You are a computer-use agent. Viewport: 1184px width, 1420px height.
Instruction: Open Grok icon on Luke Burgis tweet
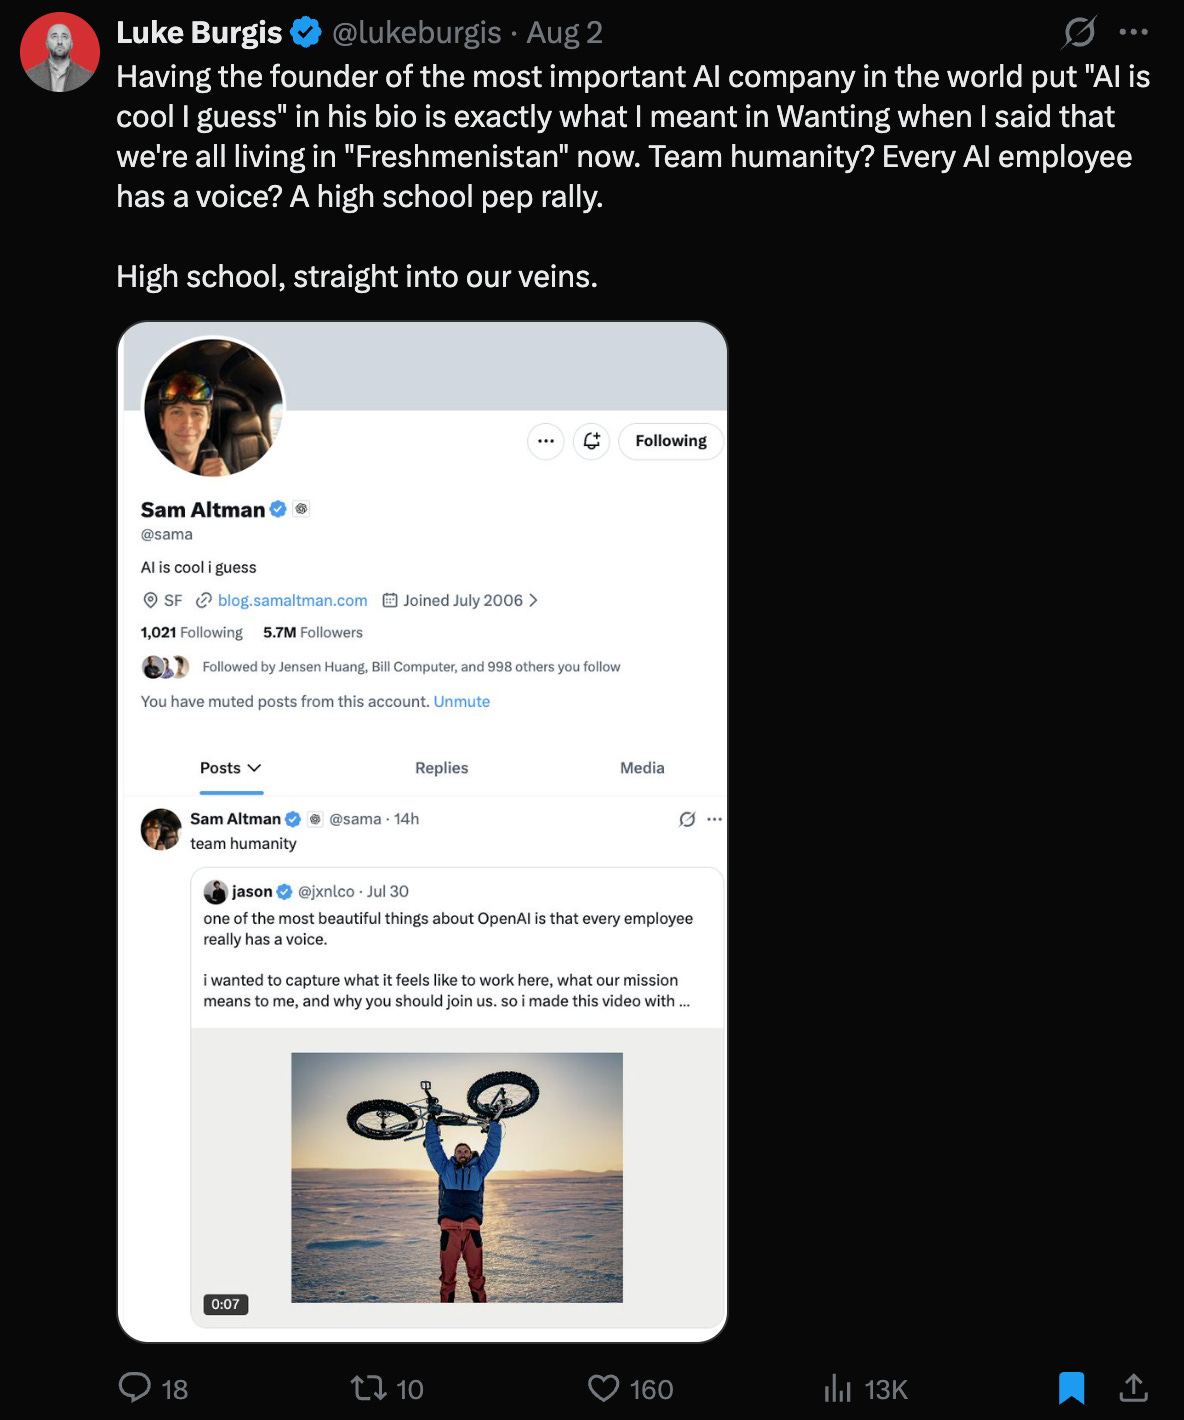point(1080,32)
